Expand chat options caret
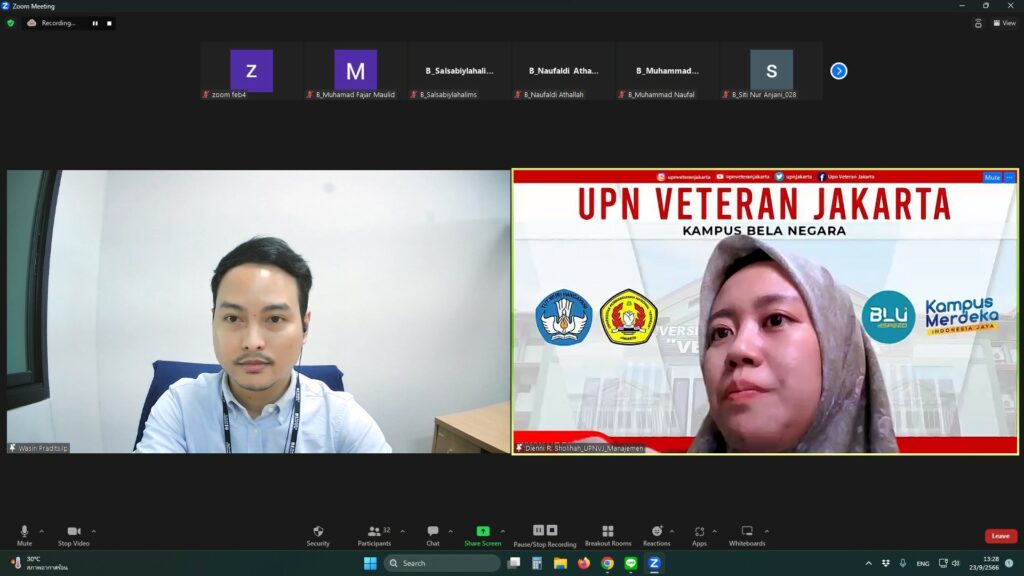The height and width of the screenshot is (576, 1024). coord(451,532)
